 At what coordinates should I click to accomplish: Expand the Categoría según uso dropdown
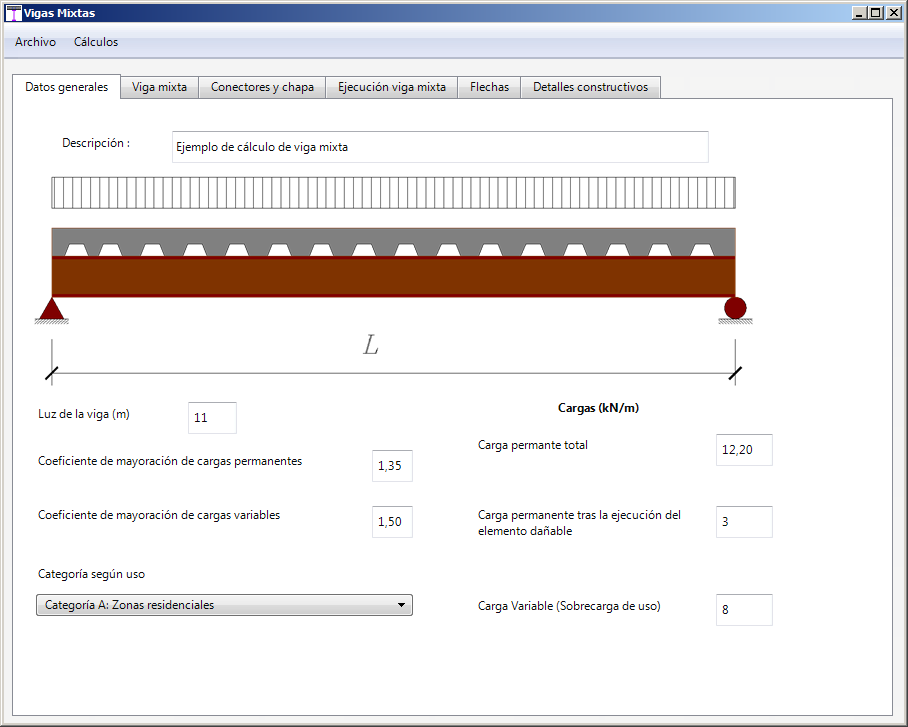pos(225,605)
